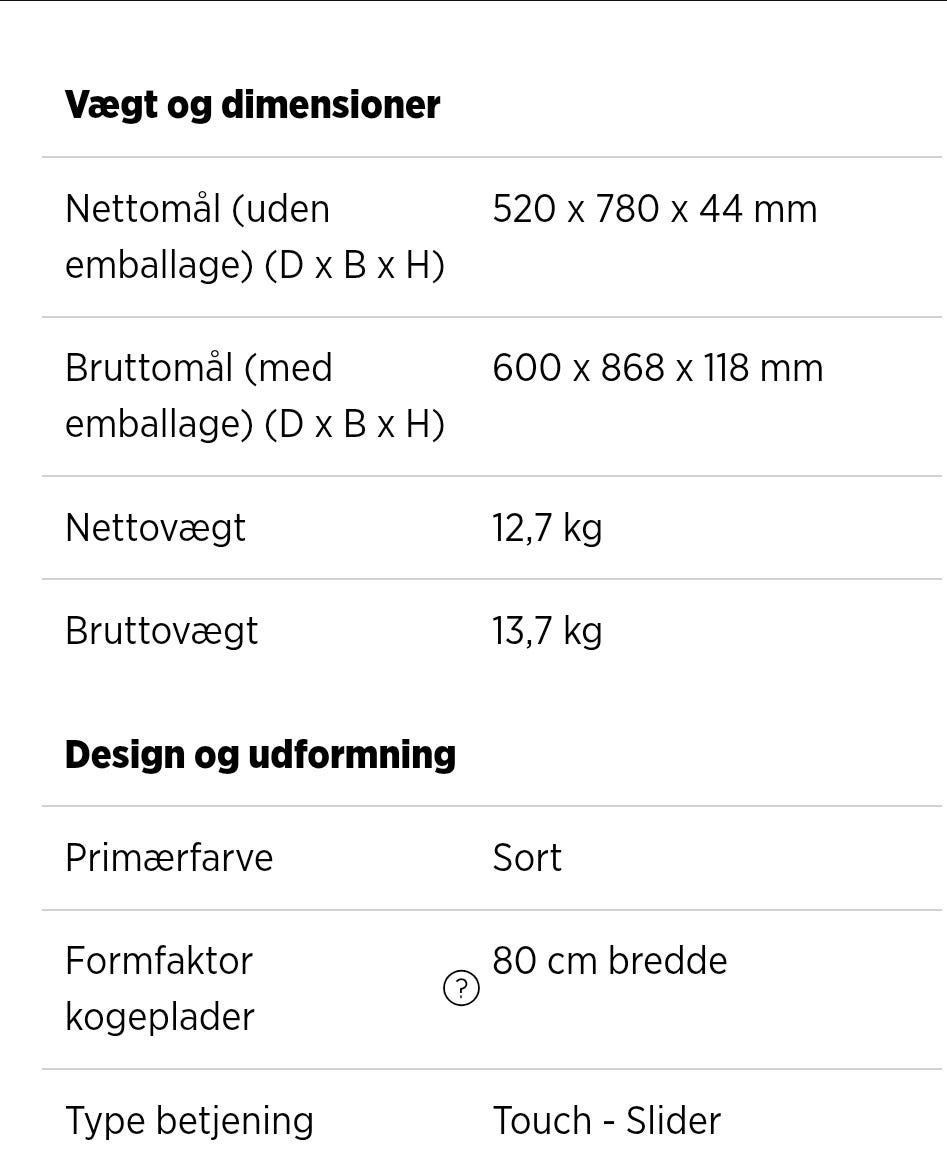
Task: Click the 600 x 868 x 118 mm value
Action: [657, 368]
